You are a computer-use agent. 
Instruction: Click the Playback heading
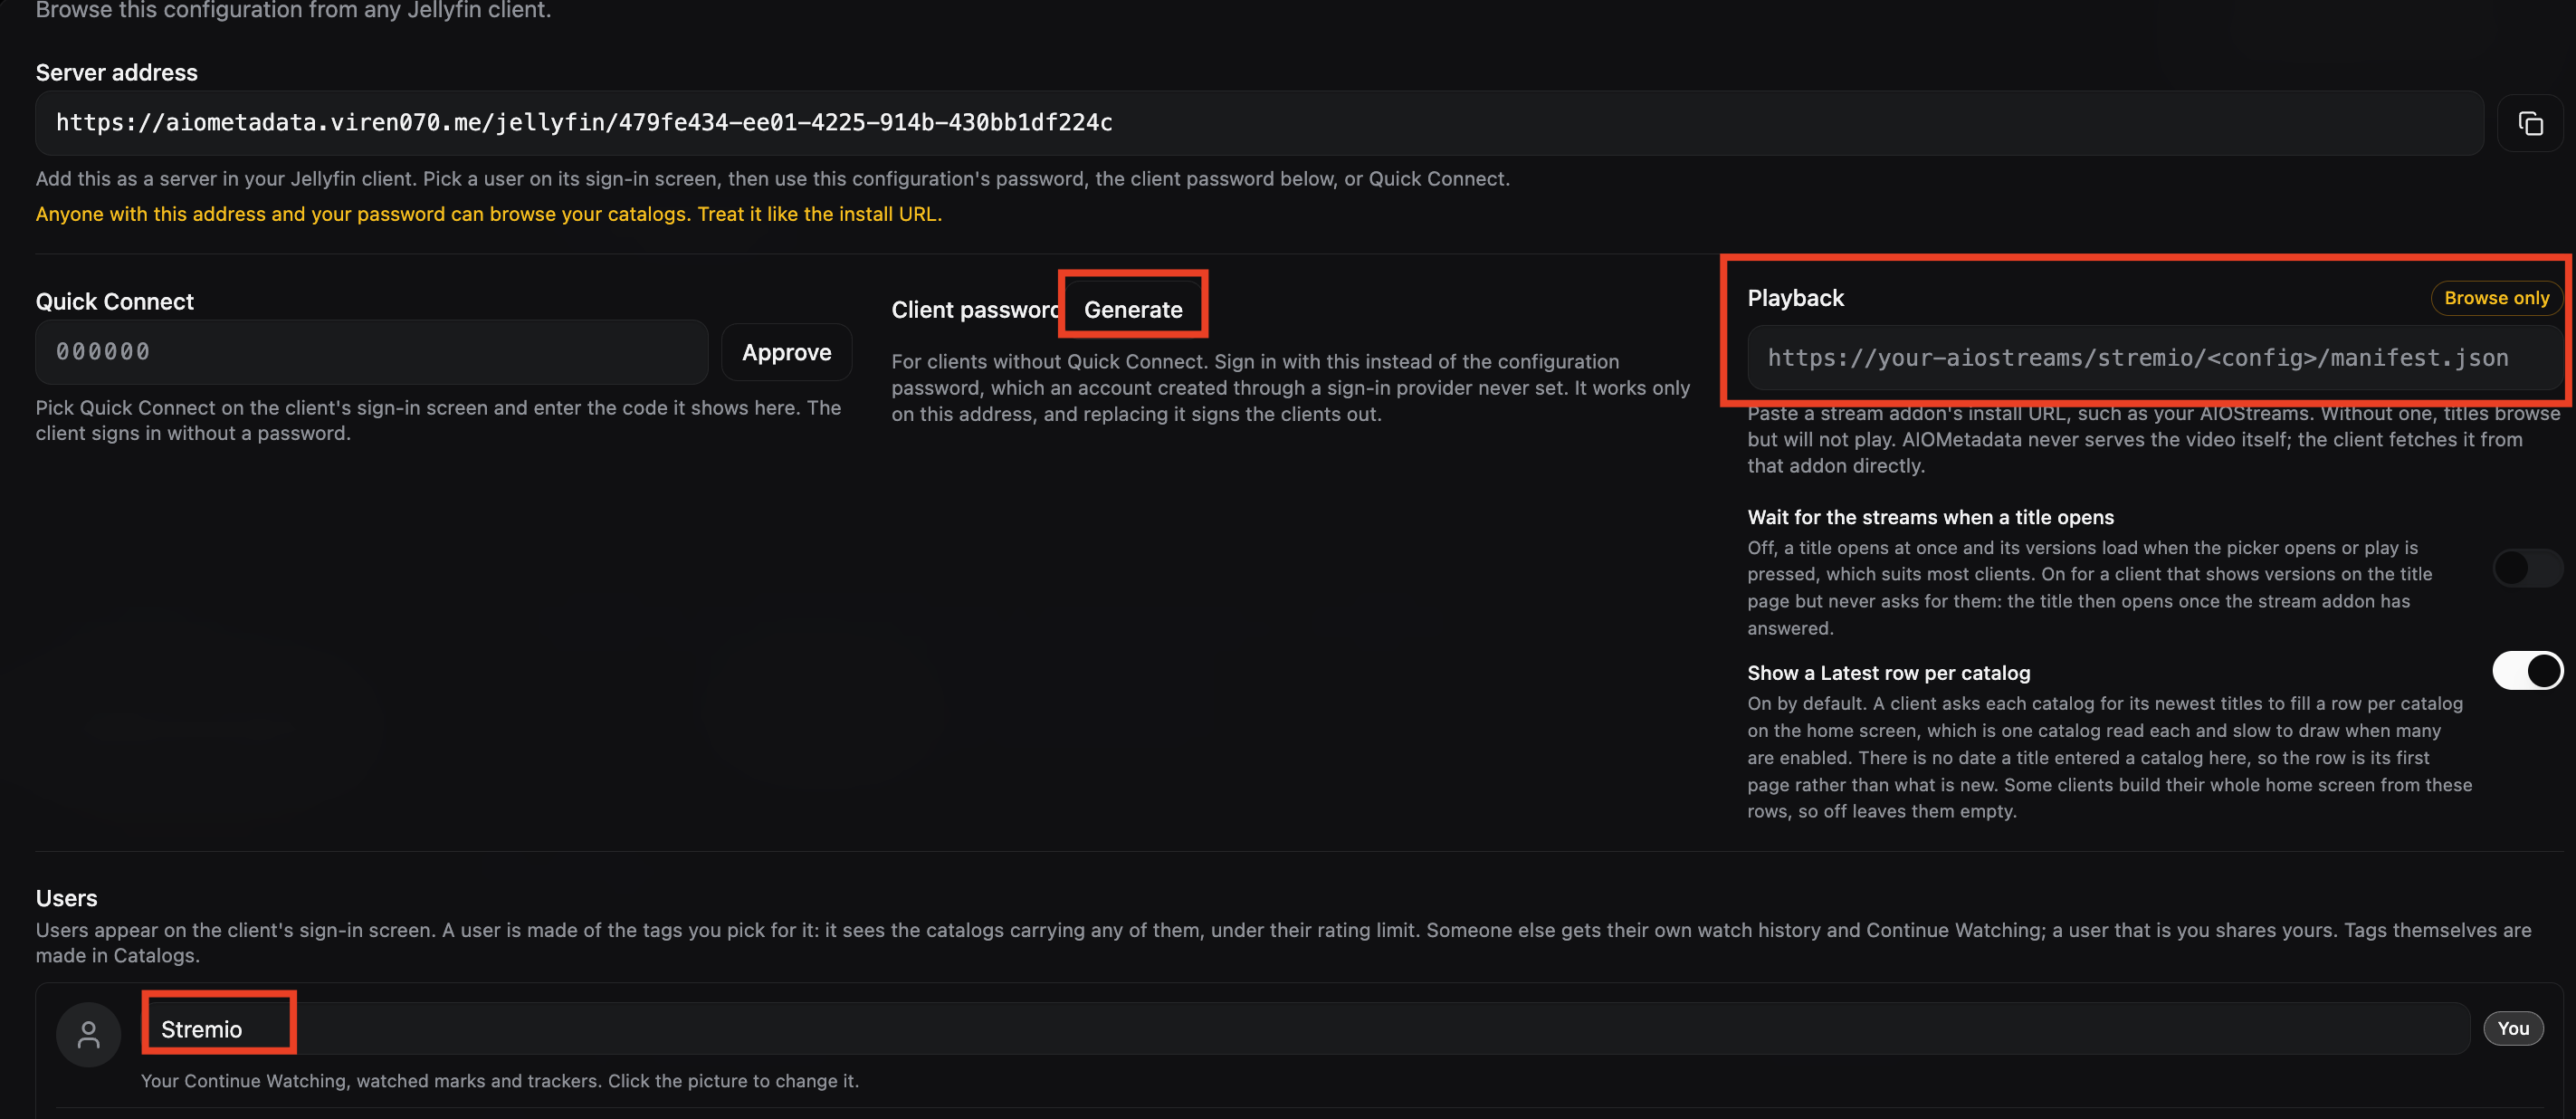point(1795,298)
